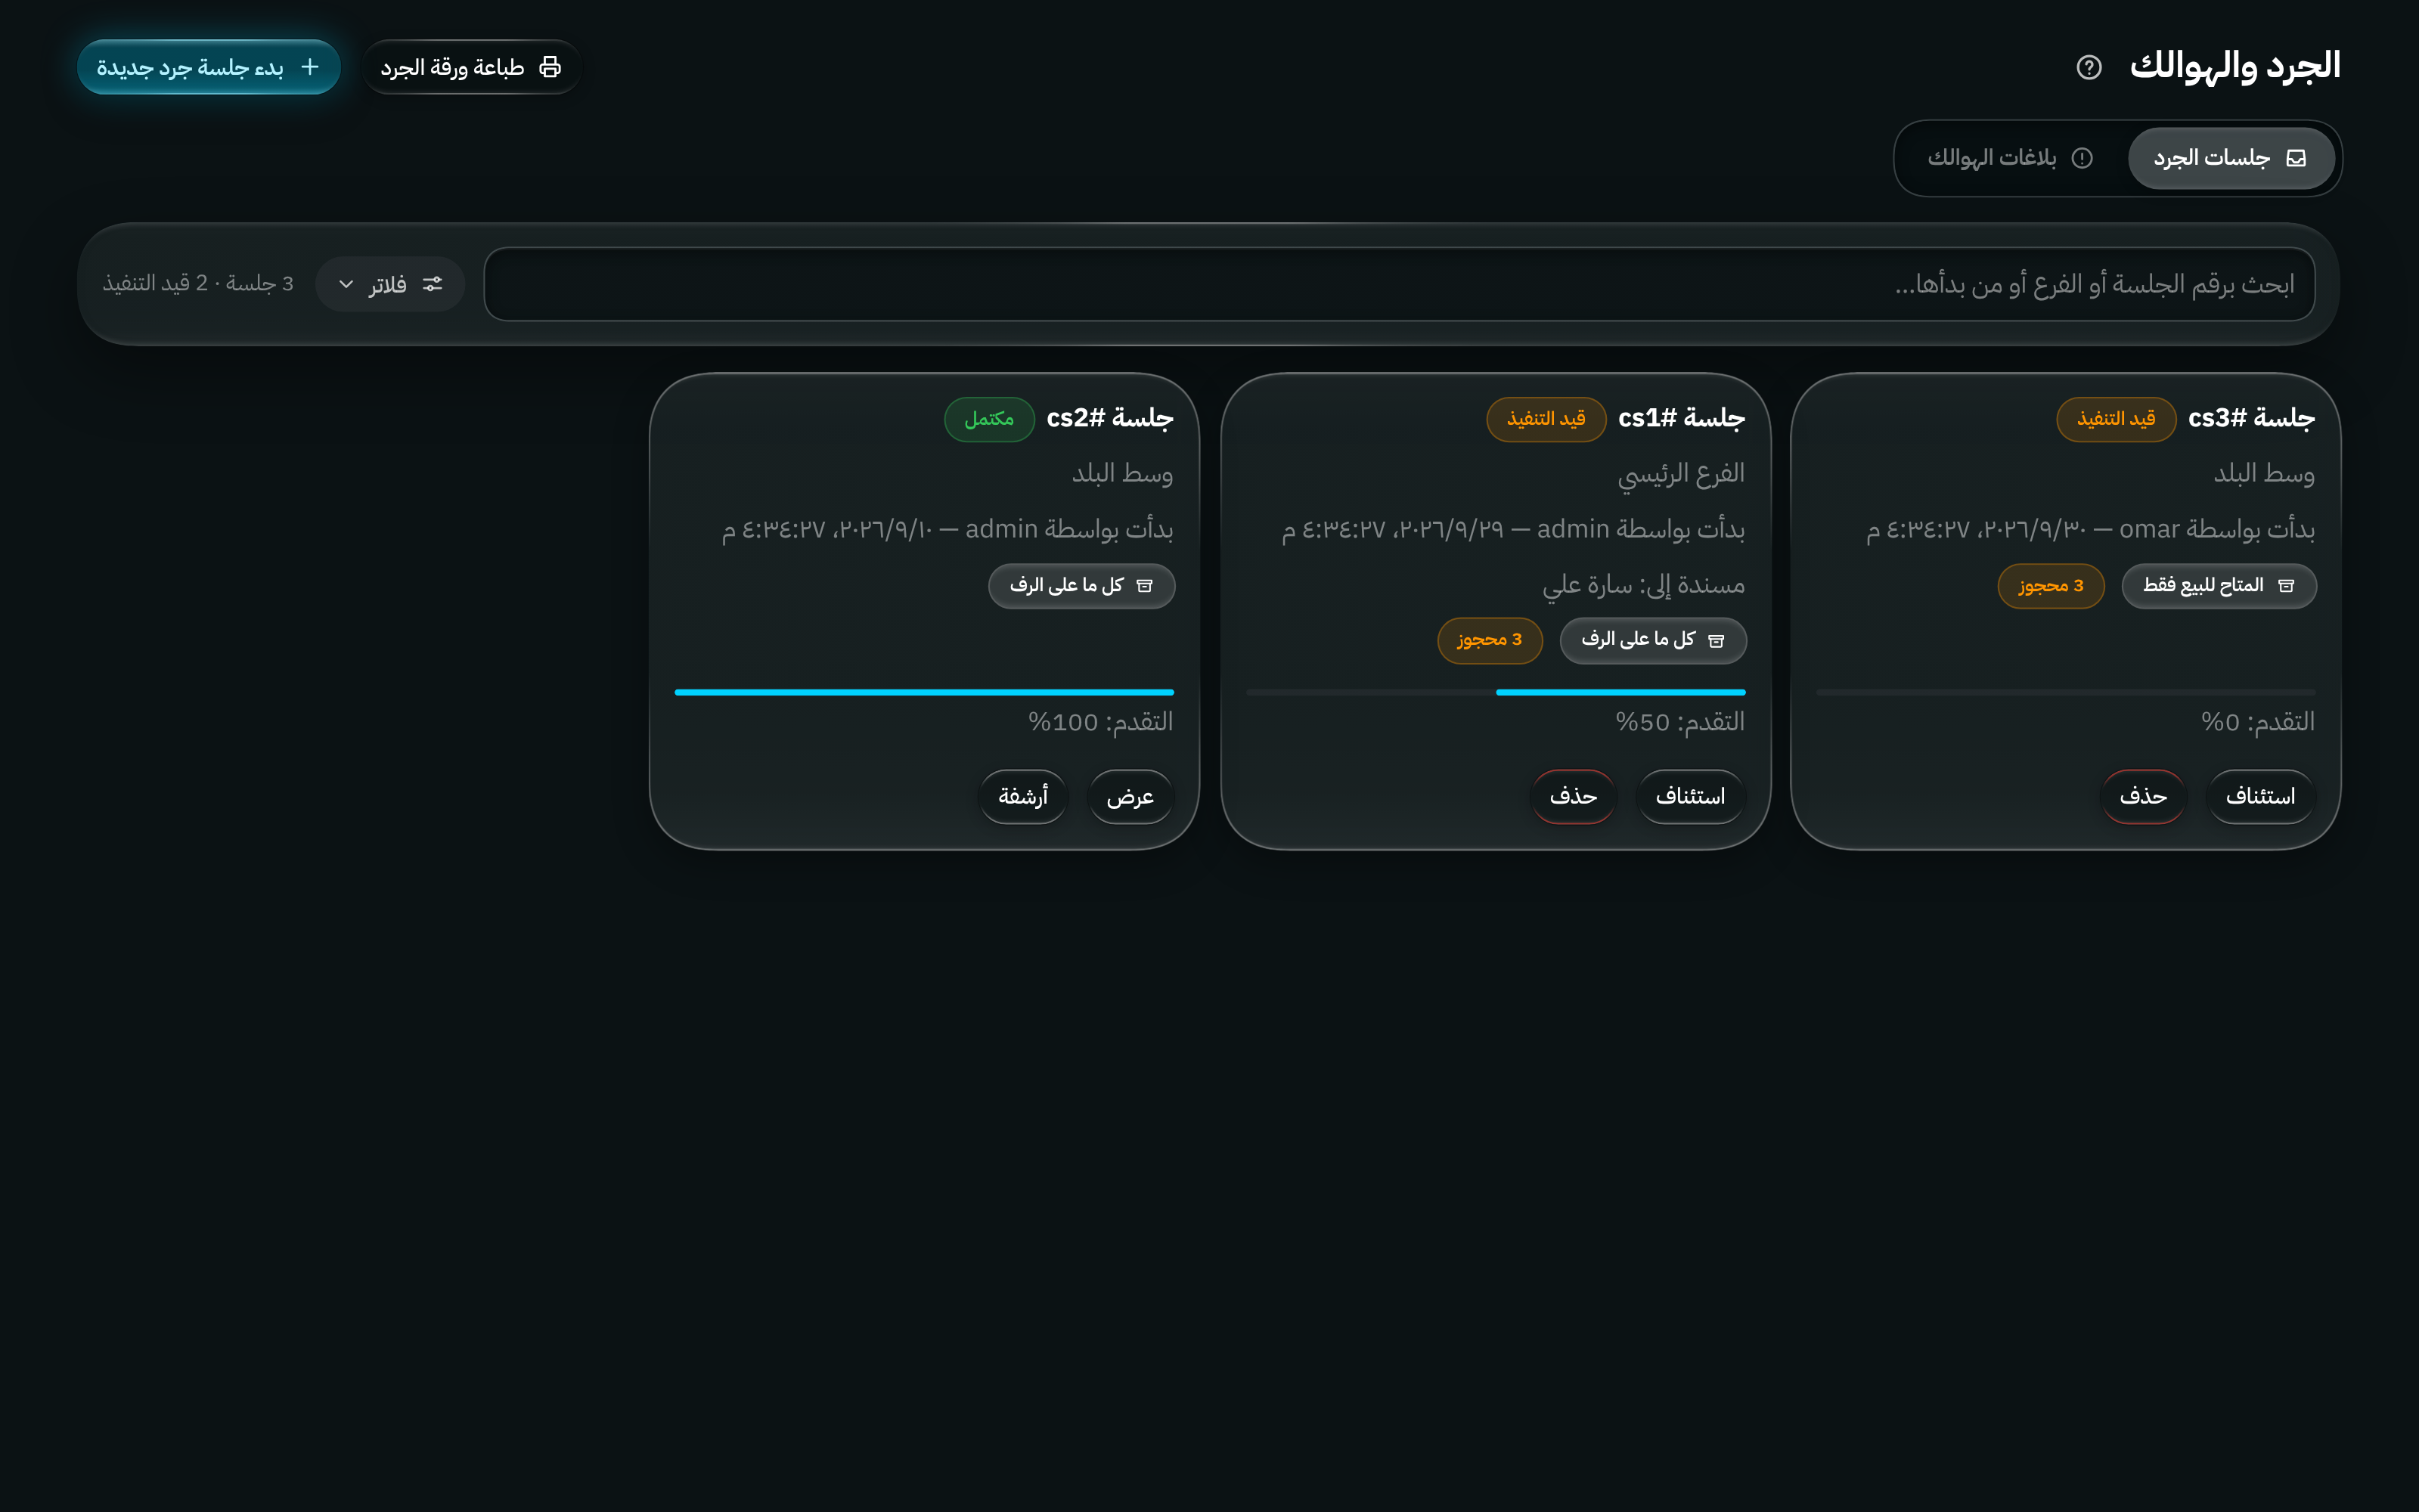Archive session cs2 with أرشفة
Screen dimensions: 2419x1512
coord(1023,797)
